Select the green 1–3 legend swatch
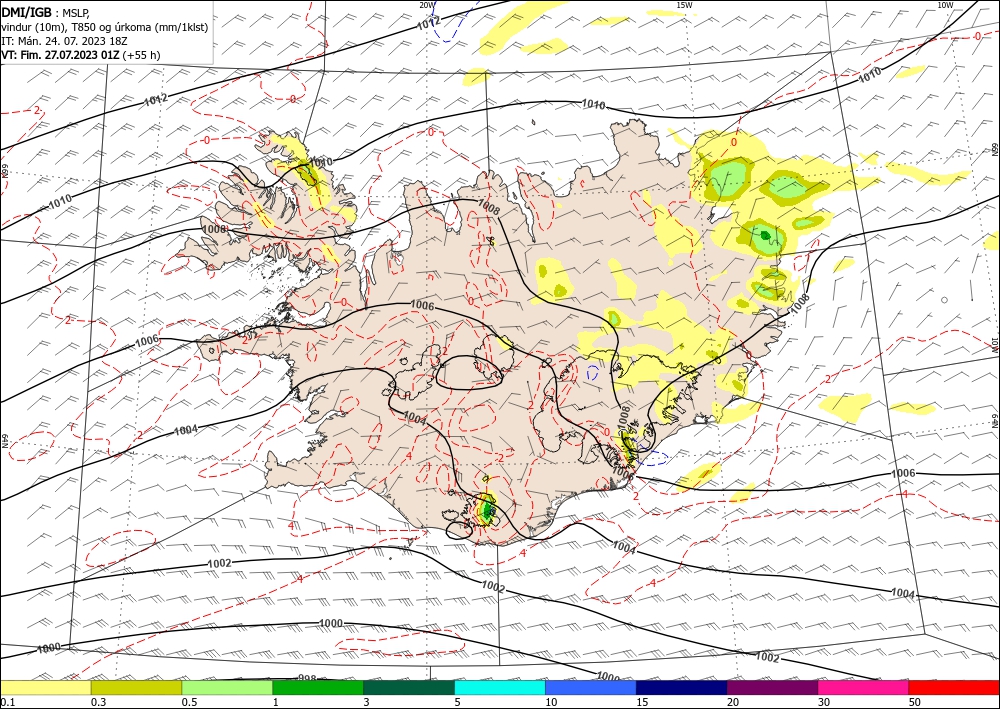 pyautogui.click(x=318, y=687)
